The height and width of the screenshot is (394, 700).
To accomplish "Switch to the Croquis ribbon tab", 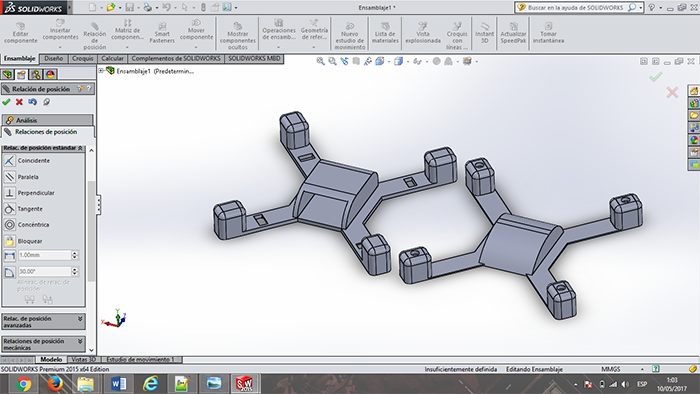I will click(x=83, y=58).
